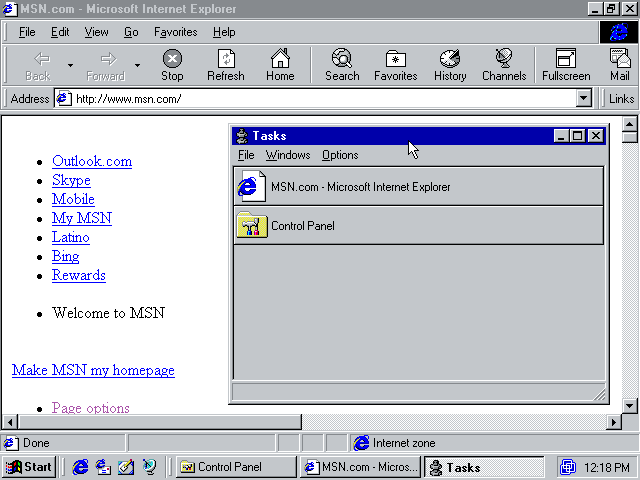Click View Channels quick launch icon
Viewport: 640px width, 480px height.
pyautogui.click(x=149, y=467)
